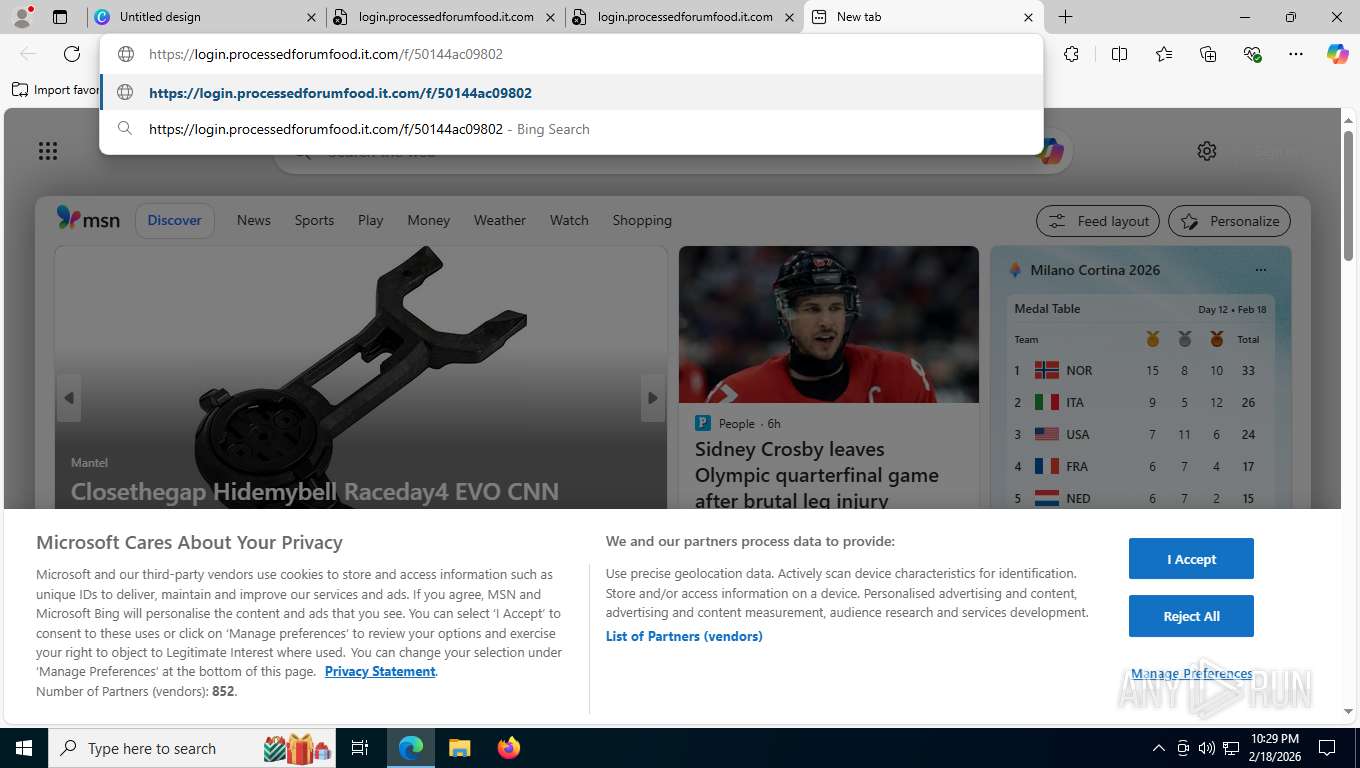Screen dimensions: 1360x768
Task: Open Microsoft Edge taskbar icon
Action: click(x=411, y=748)
